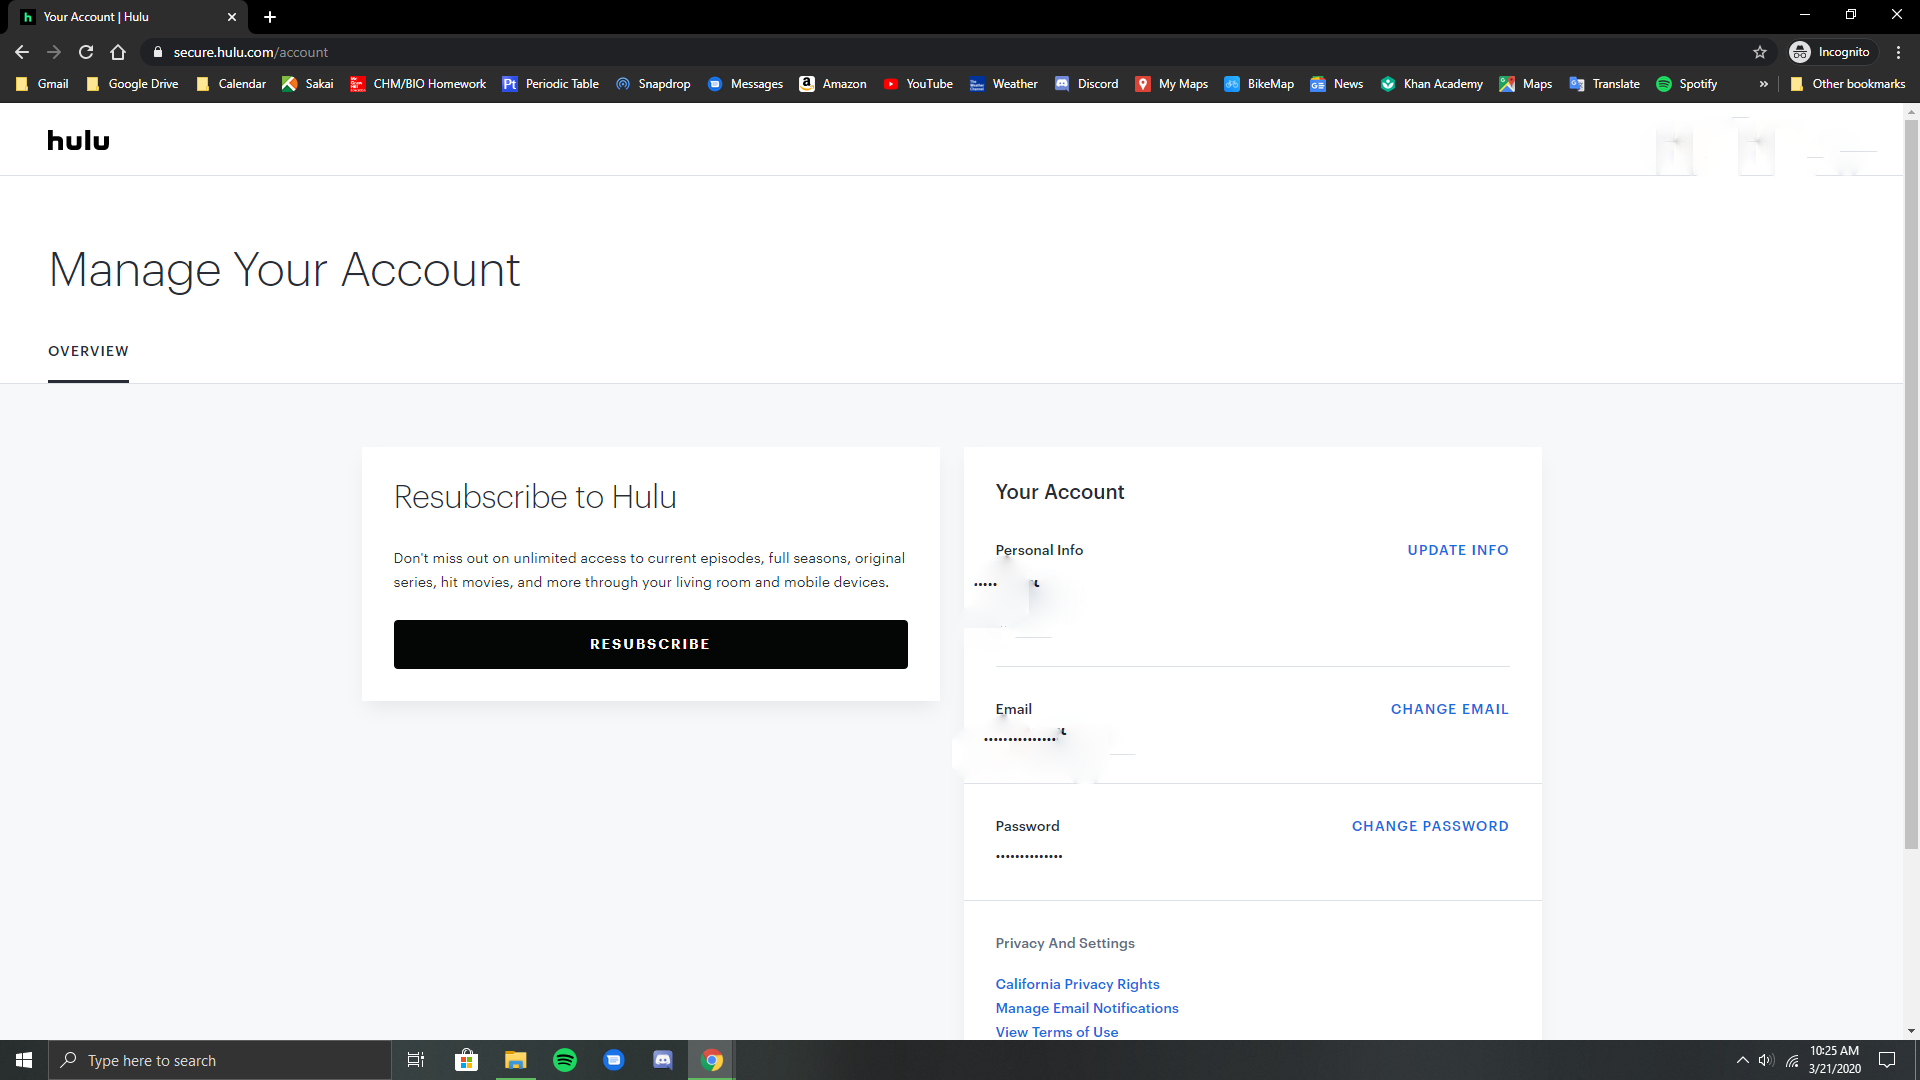
Task: Open the YouTube bookmark
Action: coord(918,84)
